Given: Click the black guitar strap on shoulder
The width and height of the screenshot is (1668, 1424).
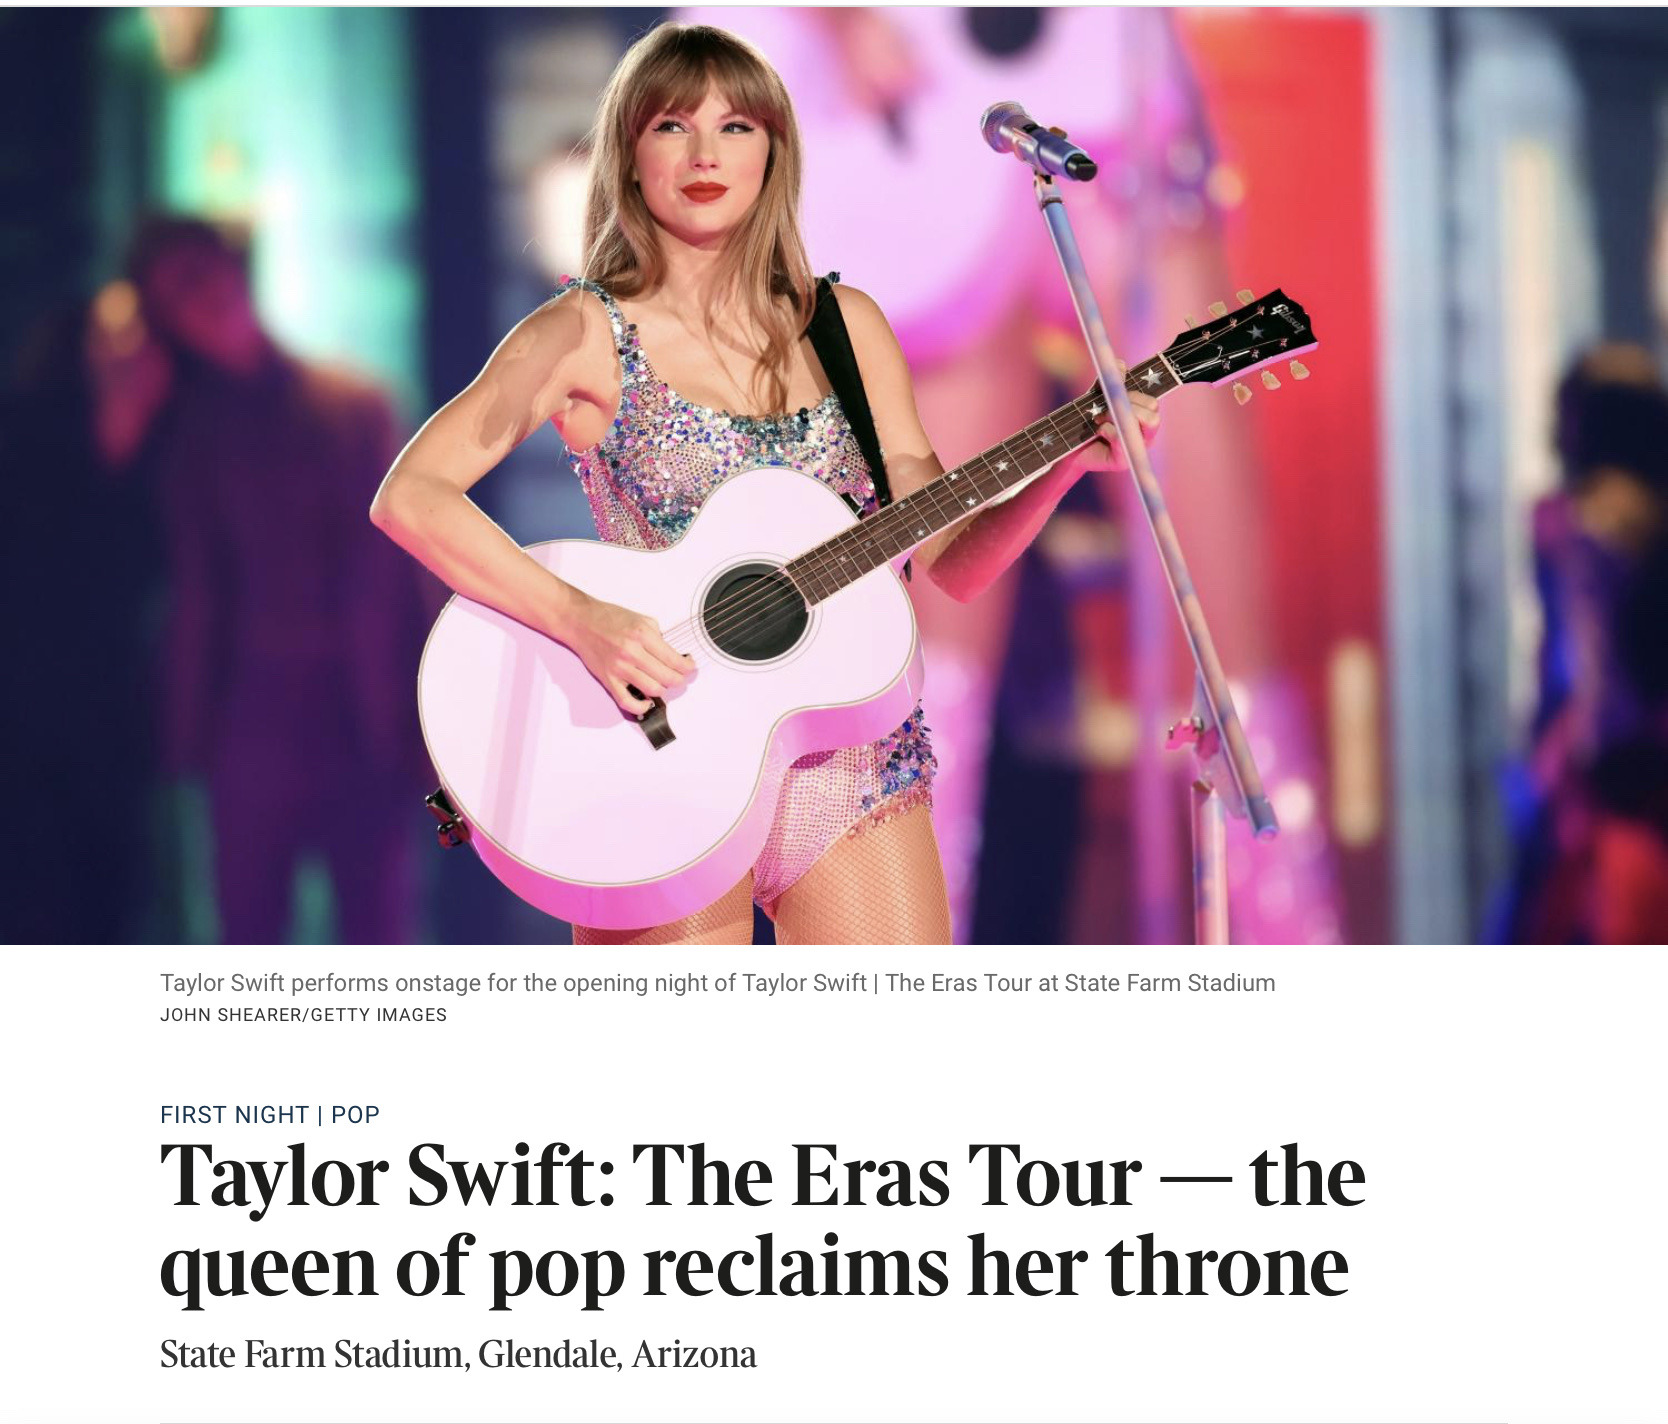Looking at the screenshot, I should click(x=850, y=390).
